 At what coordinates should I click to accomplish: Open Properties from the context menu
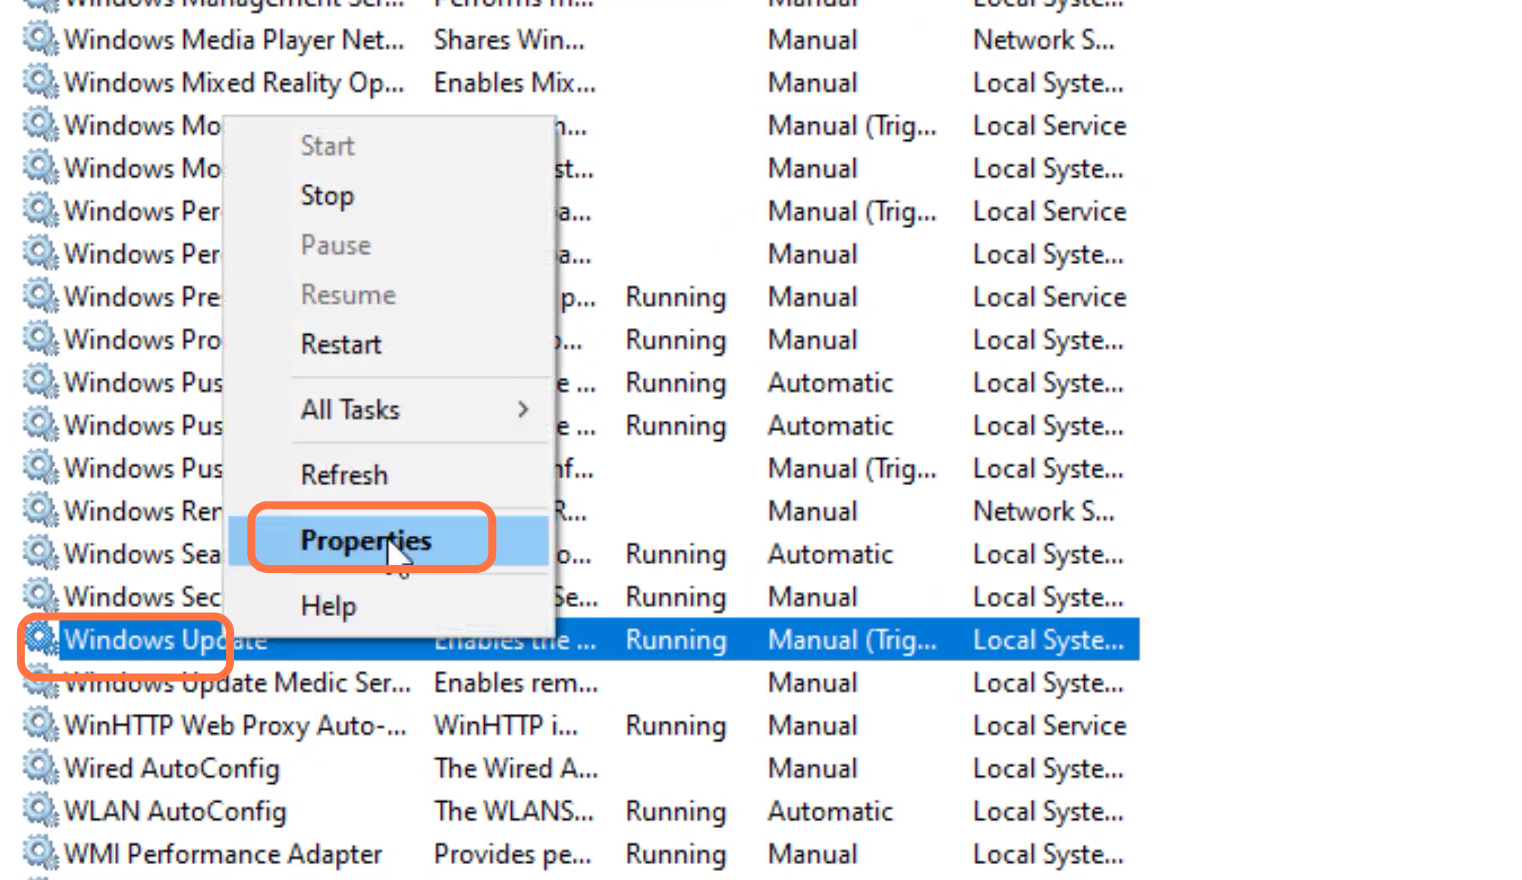[366, 541]
